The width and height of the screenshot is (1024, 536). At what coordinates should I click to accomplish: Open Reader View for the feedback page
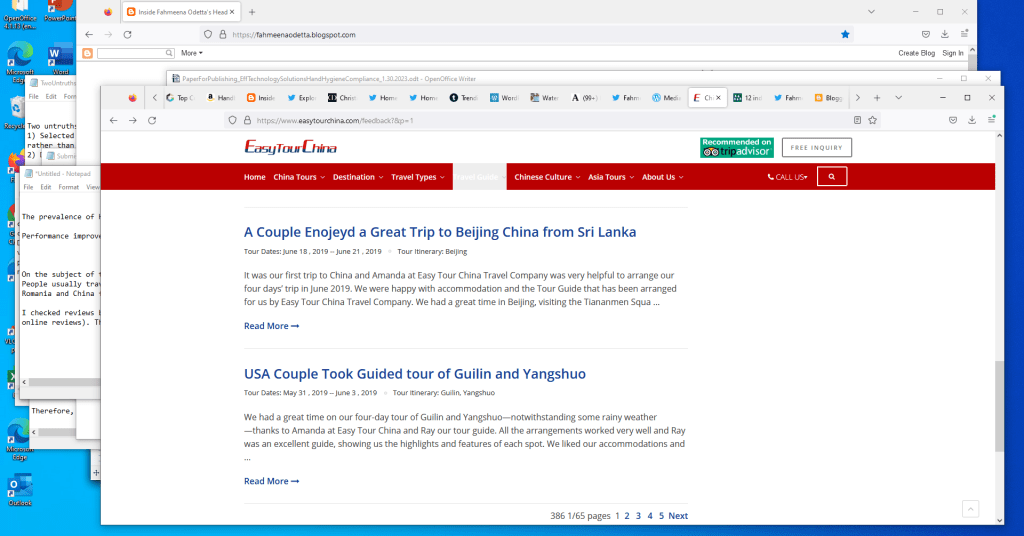[857, 120]
